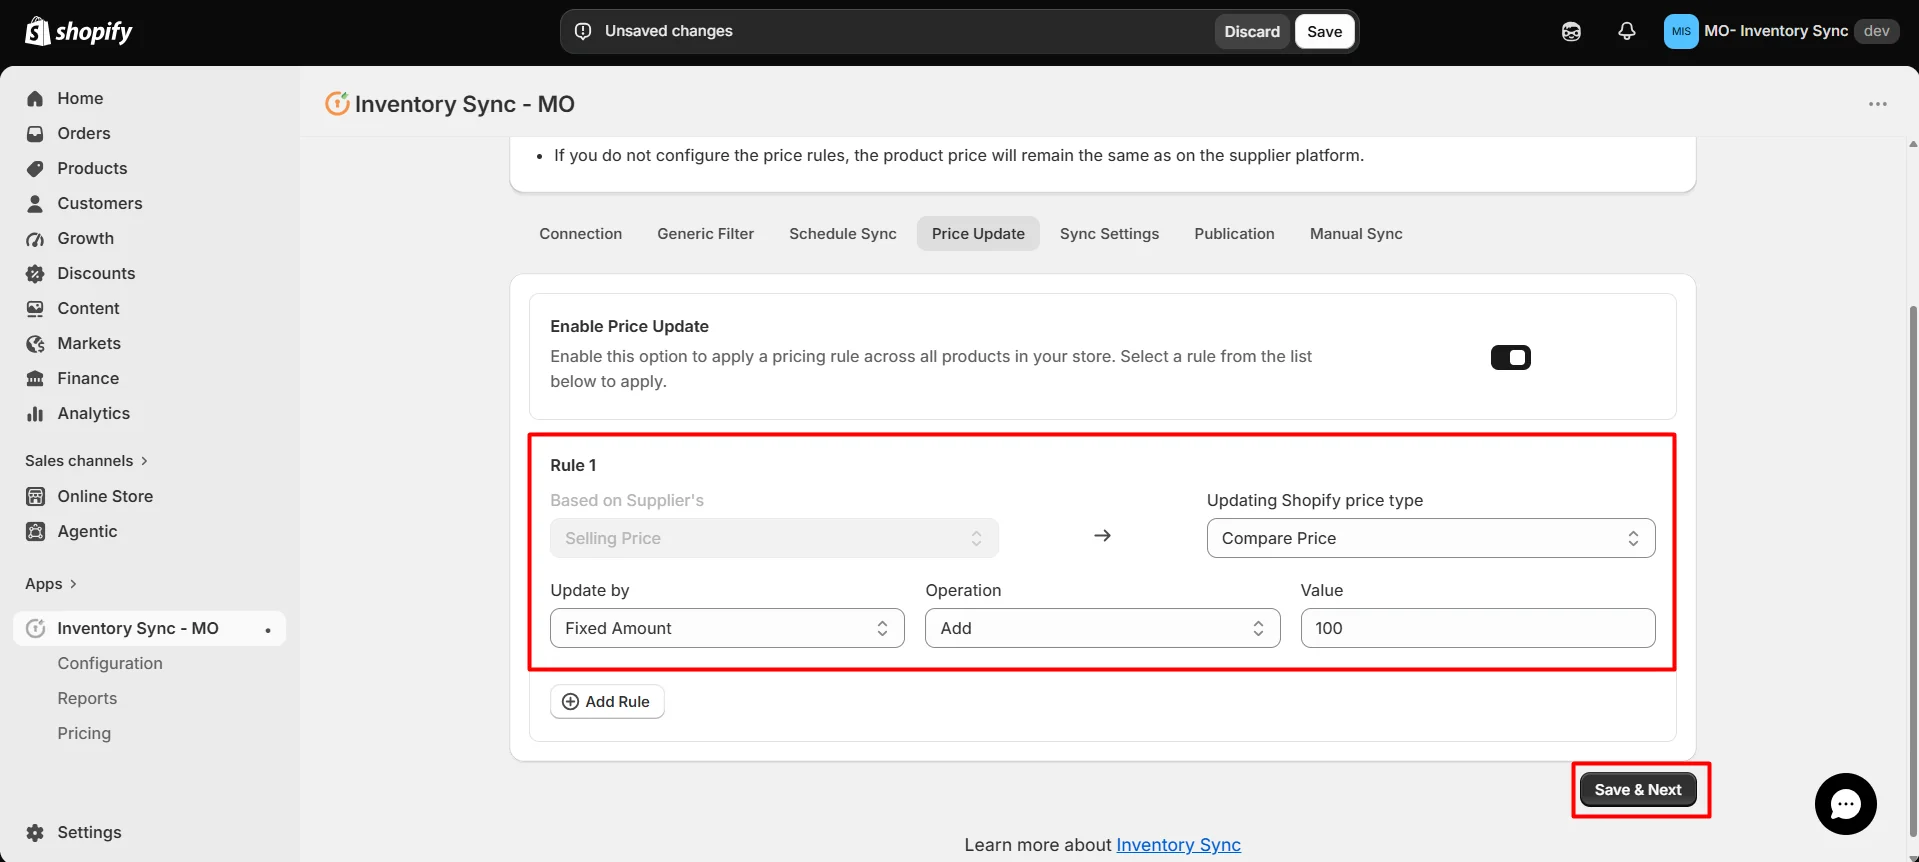The height and width of the screenshot is (862, 1919).
Task: Click the Save & Next button
Action: [x=1638, y=789]
